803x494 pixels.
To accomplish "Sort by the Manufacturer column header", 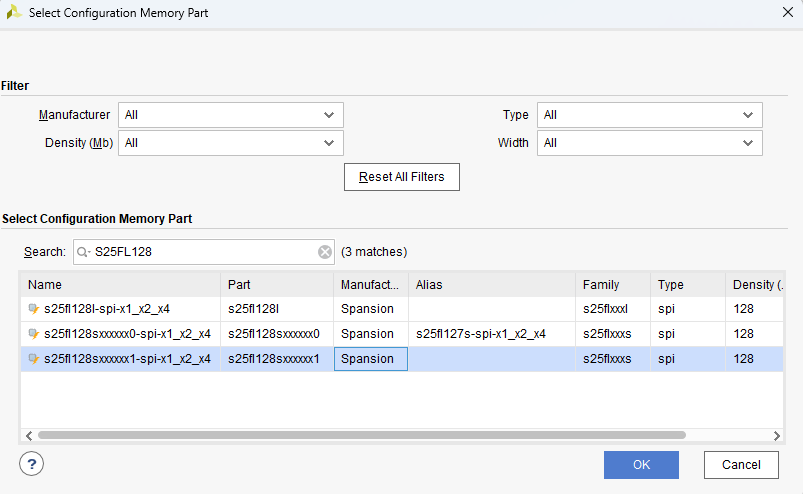I will [371, 285].
